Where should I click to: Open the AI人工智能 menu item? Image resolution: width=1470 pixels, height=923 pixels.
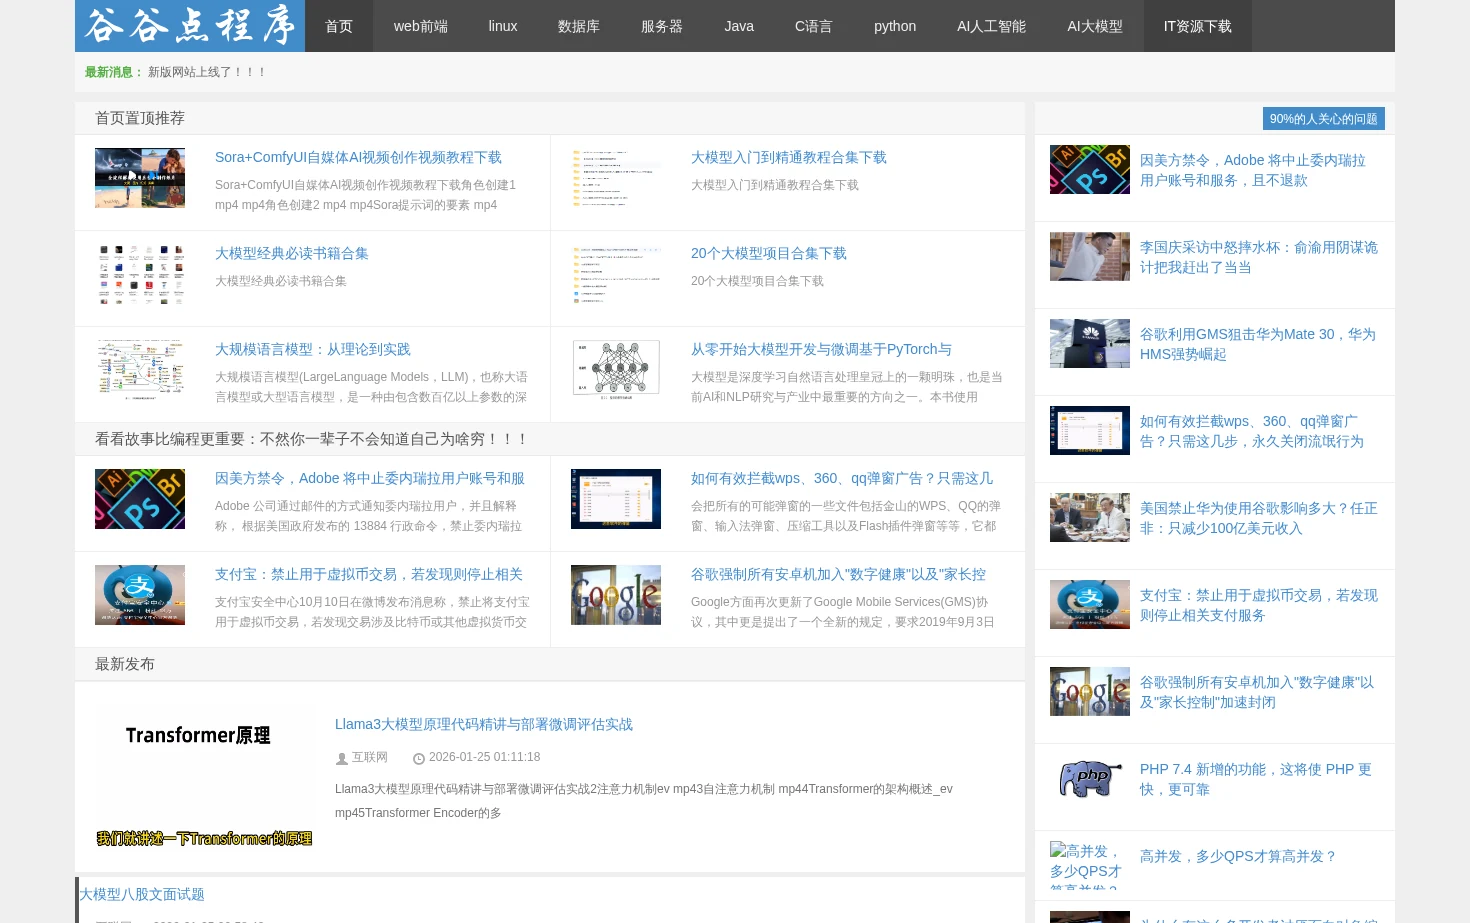[x=991, y=26]
